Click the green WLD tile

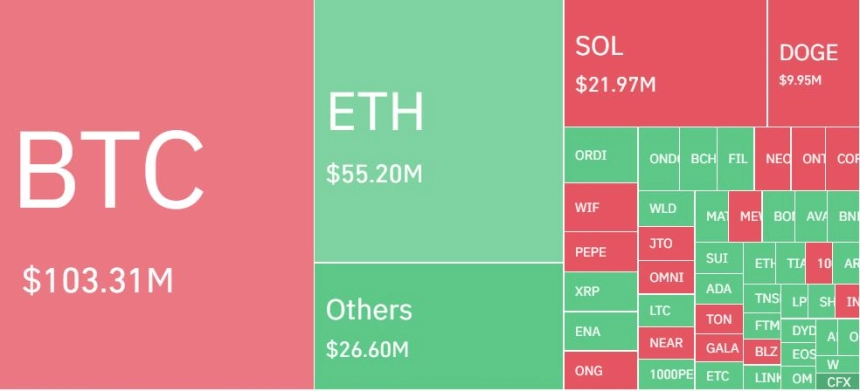(x=666, y=208)
